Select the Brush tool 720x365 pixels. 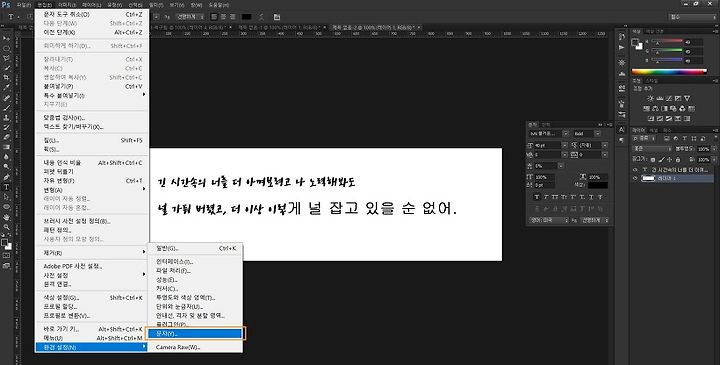tap(6, 108)
